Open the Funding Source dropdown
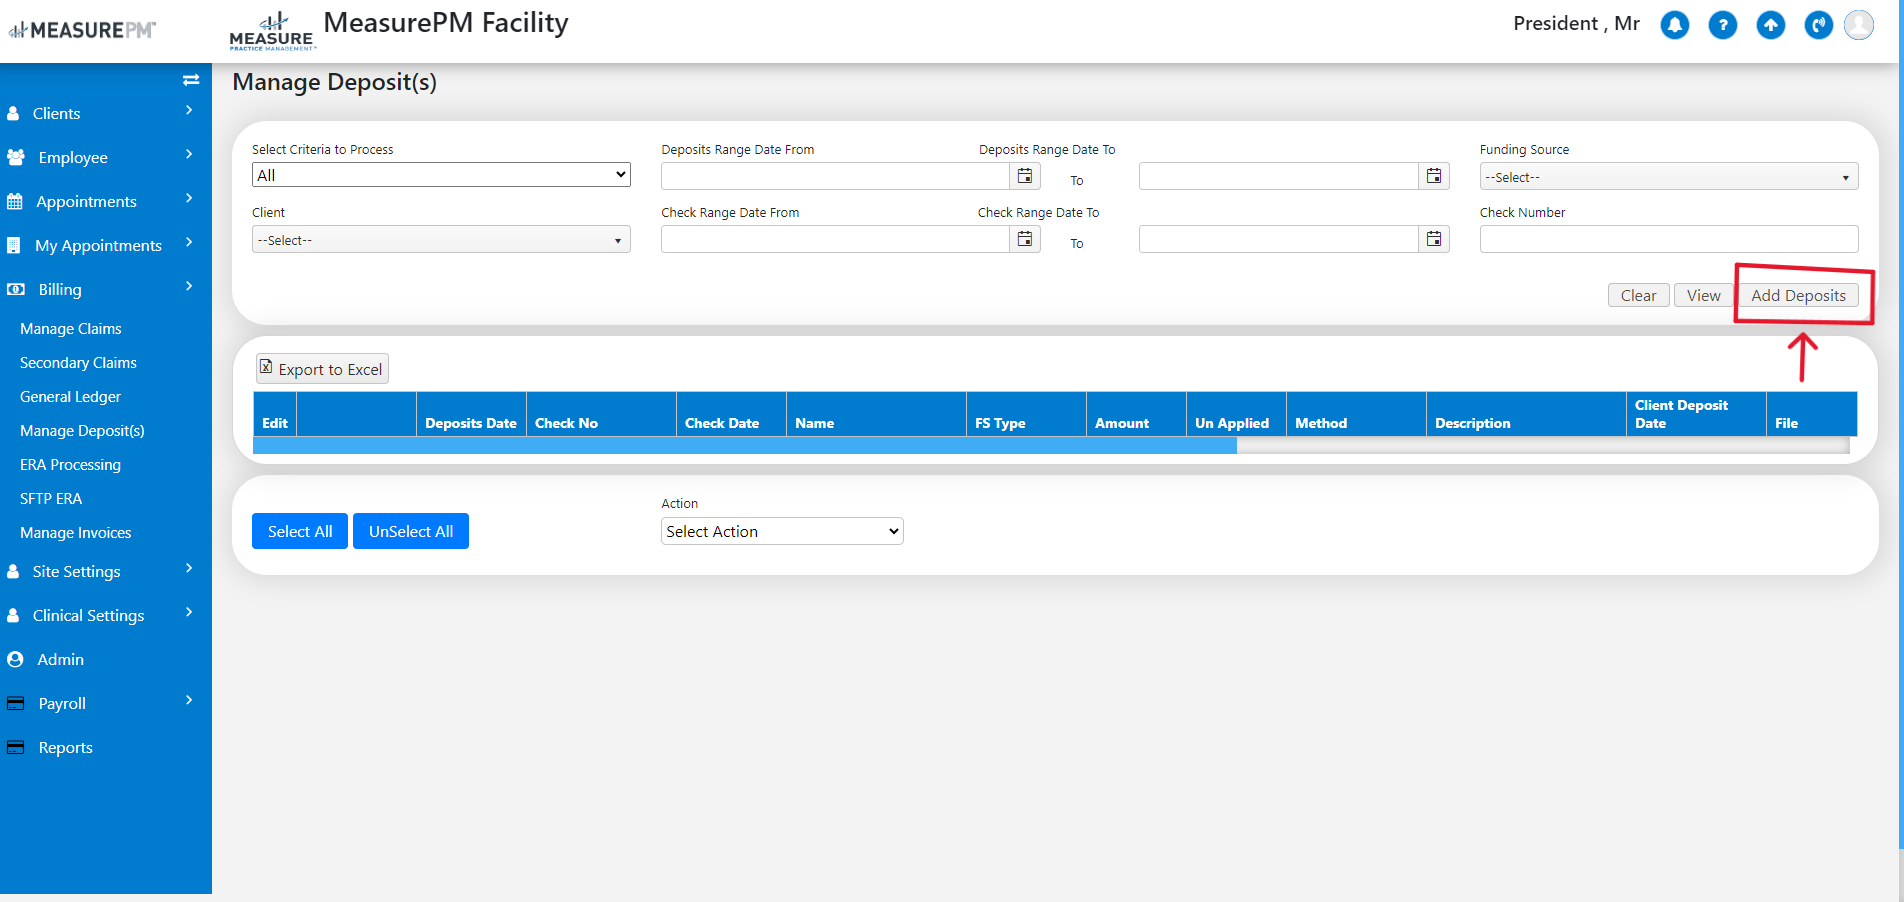This screenshot has height=902, width=1904. coord(1669,177)
